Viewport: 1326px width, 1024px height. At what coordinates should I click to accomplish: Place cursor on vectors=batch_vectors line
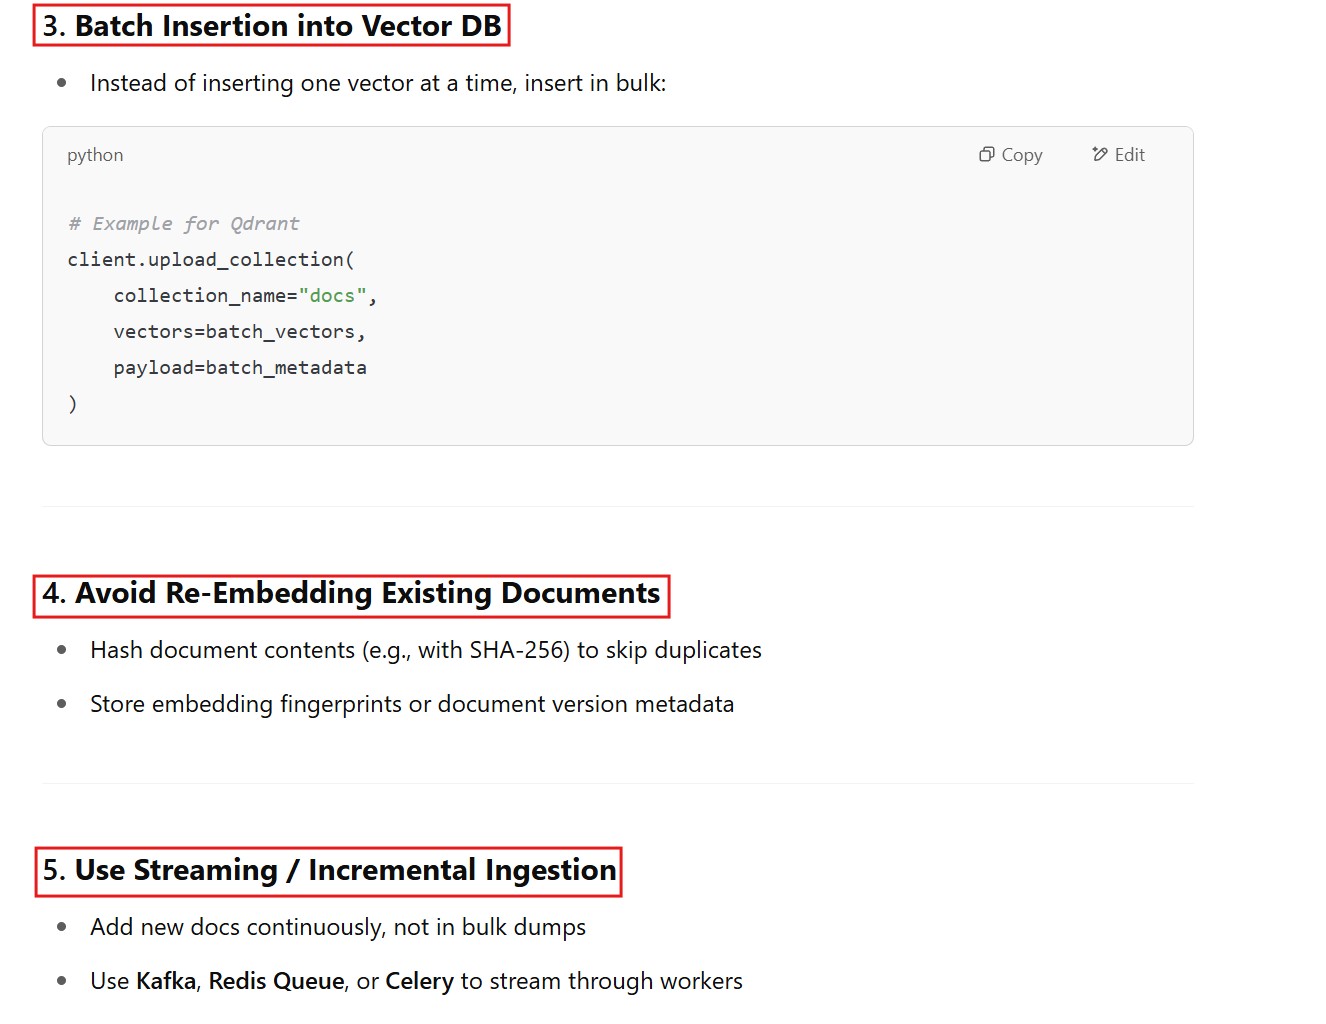(x=239, y=332)
